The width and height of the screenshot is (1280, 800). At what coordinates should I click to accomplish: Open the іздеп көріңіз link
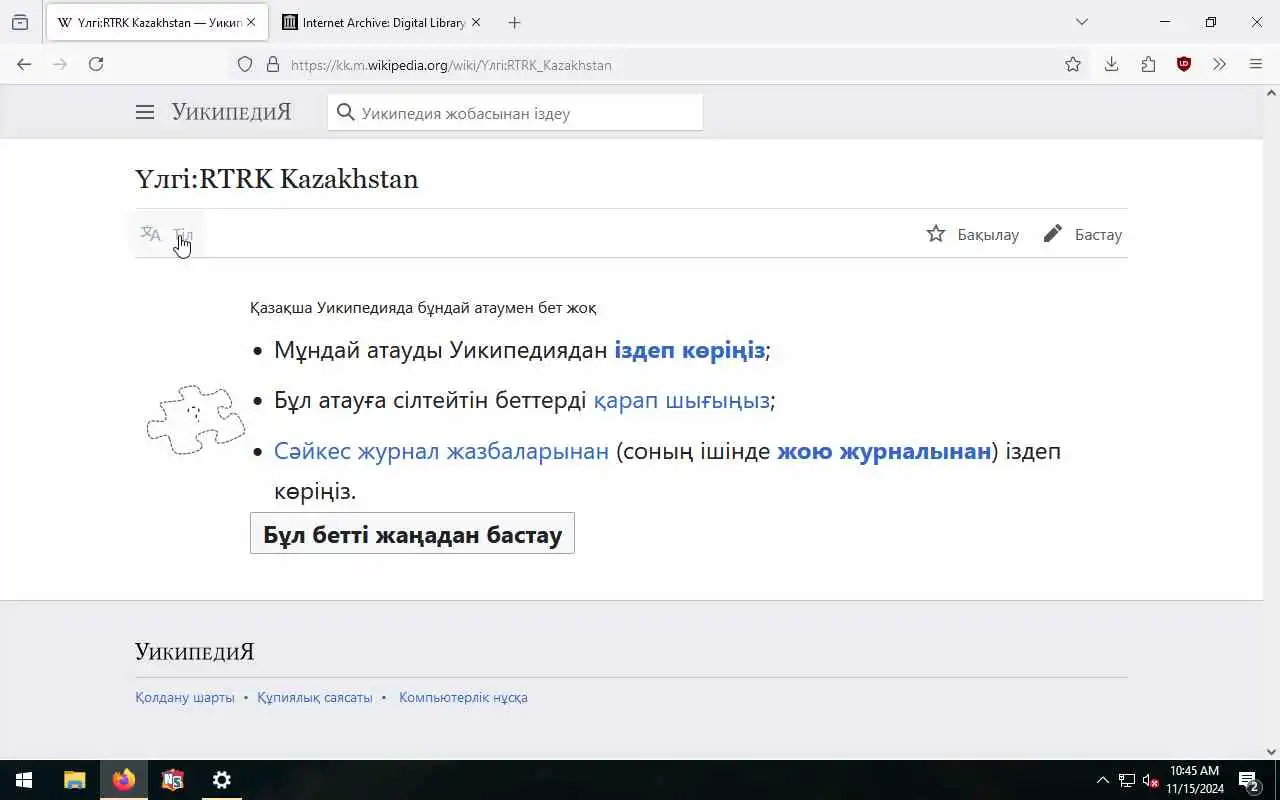tap(689, 350)
